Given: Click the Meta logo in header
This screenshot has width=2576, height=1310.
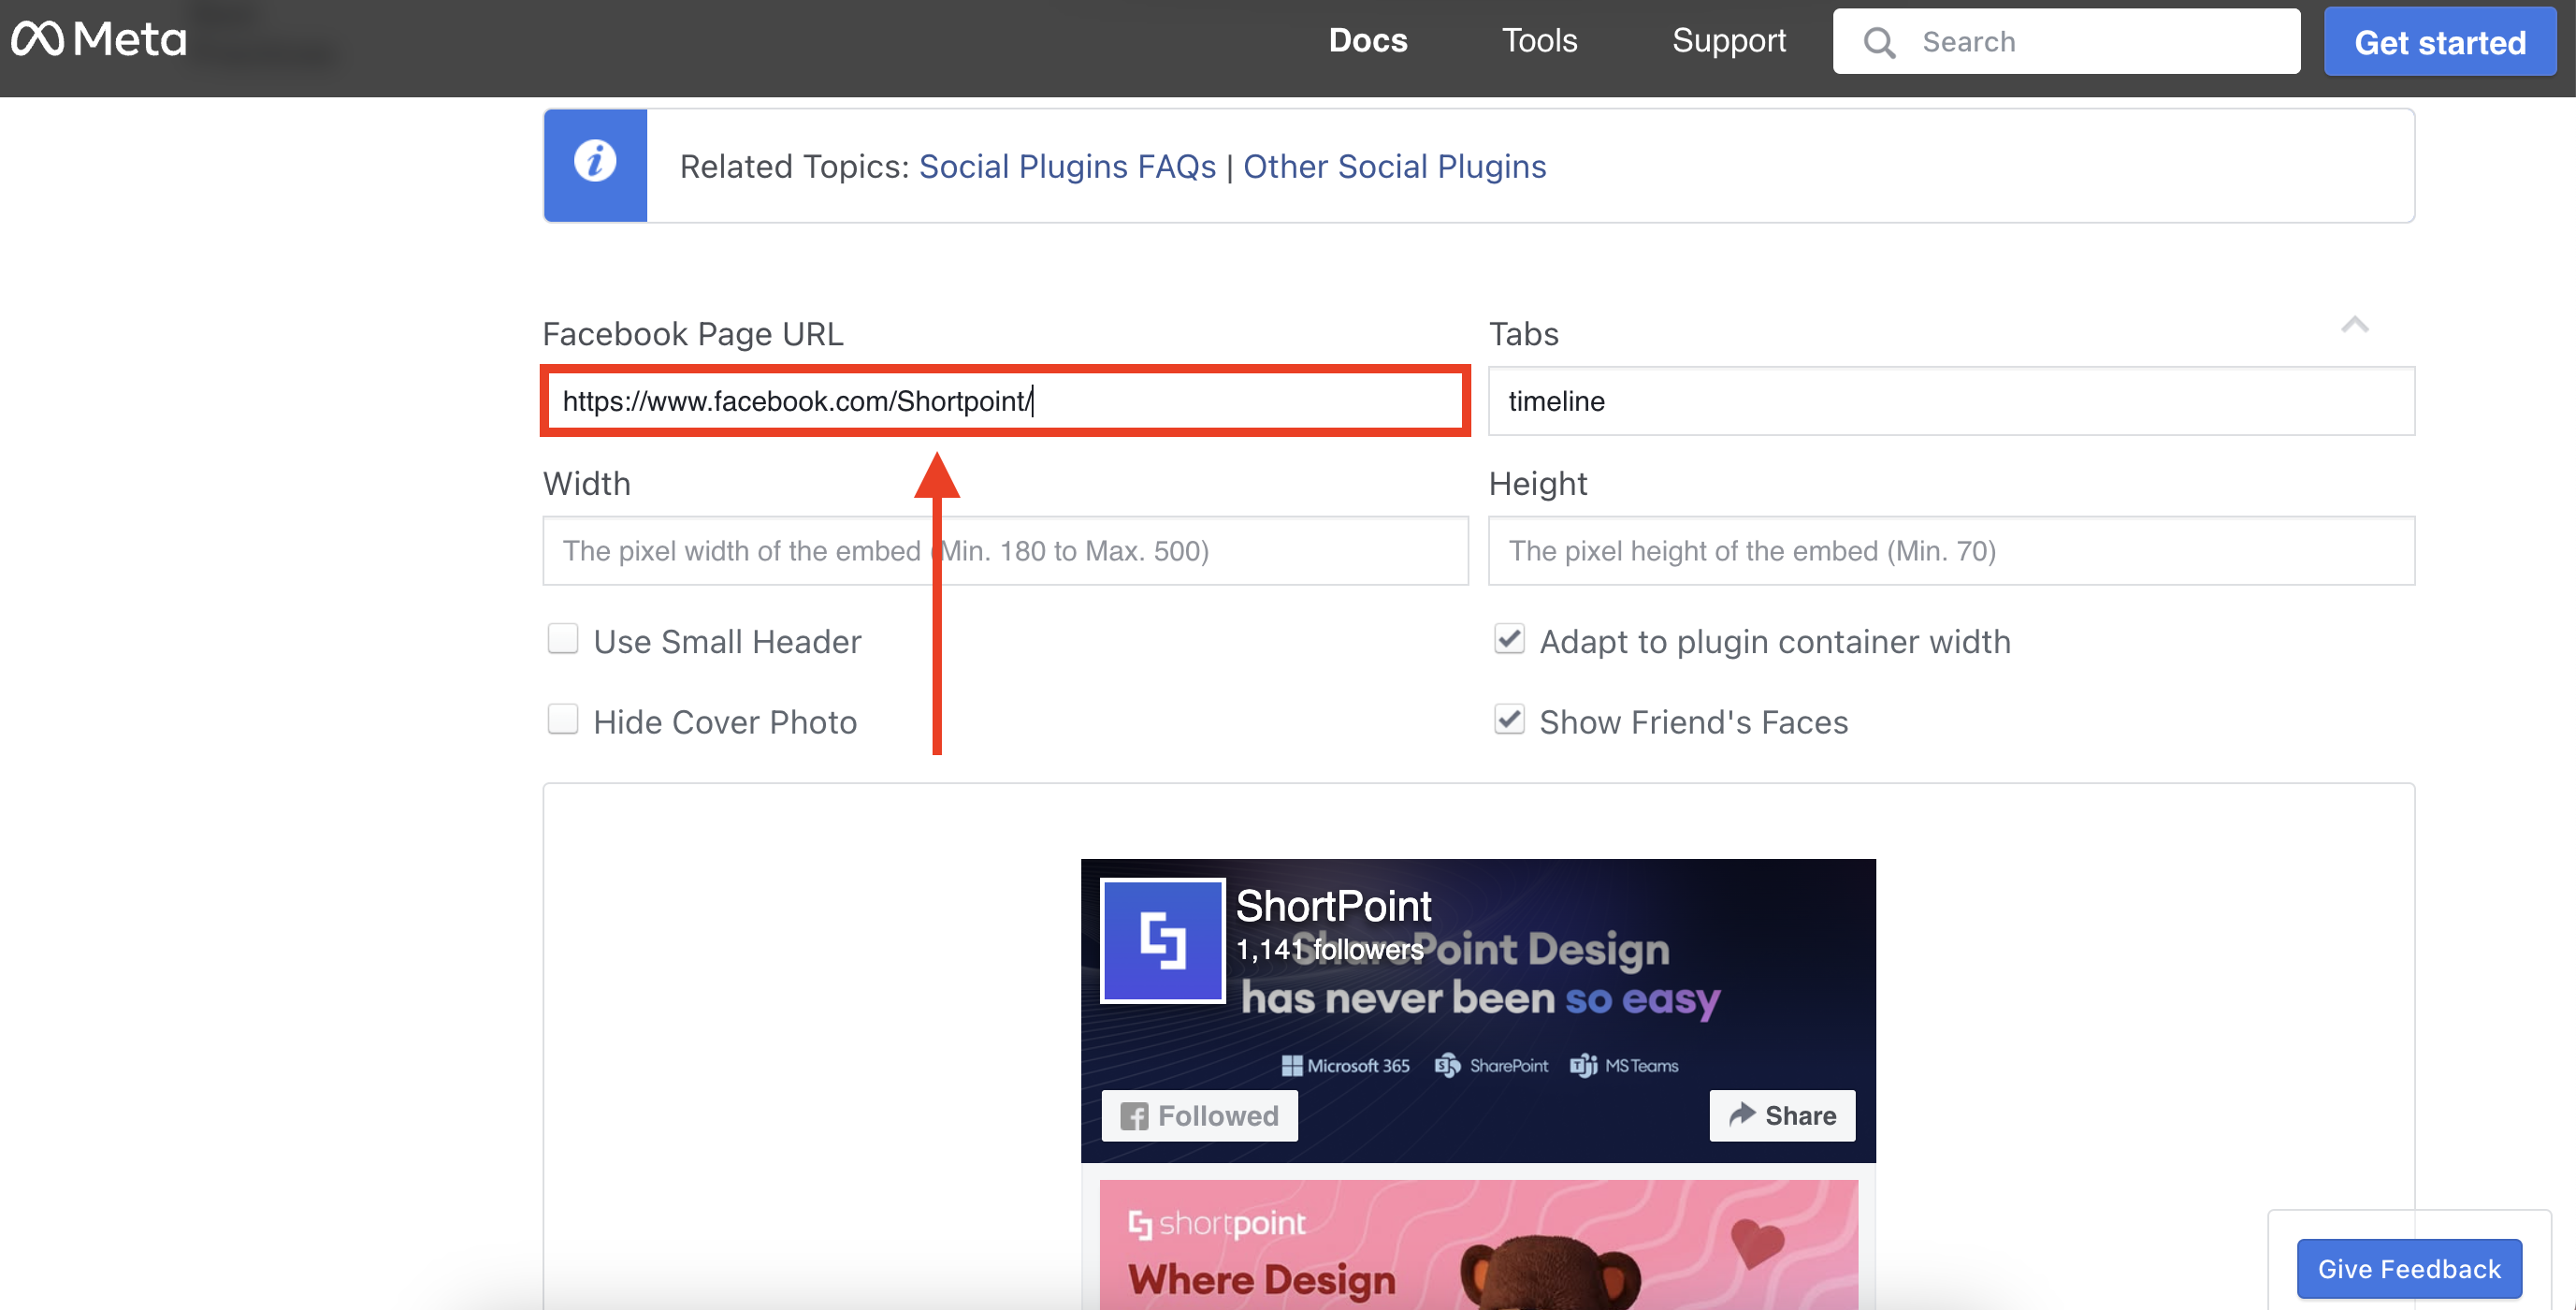Looking at the screenshot, I should [99, 40].
